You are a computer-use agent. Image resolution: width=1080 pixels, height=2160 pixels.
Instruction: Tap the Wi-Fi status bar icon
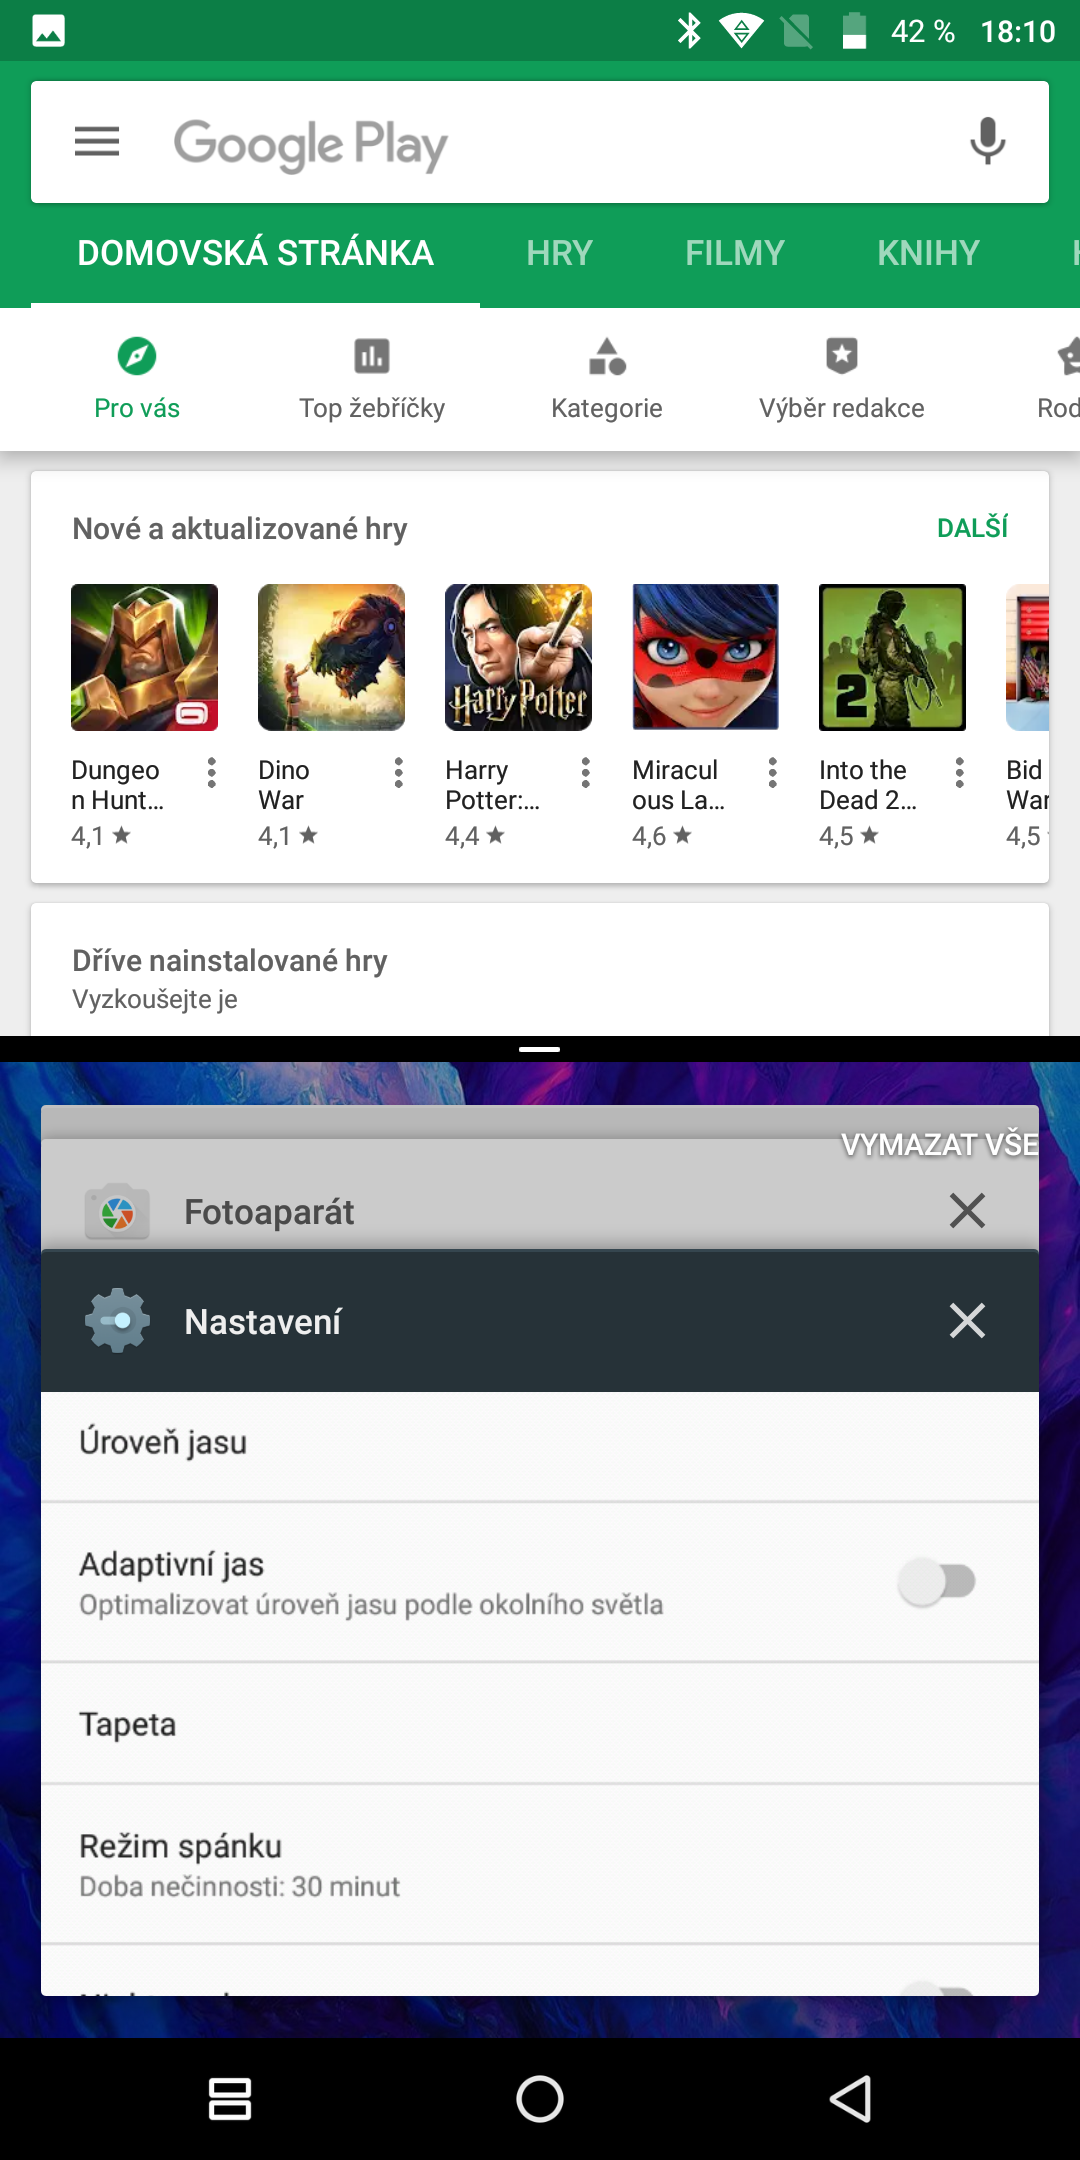point(741,31)
